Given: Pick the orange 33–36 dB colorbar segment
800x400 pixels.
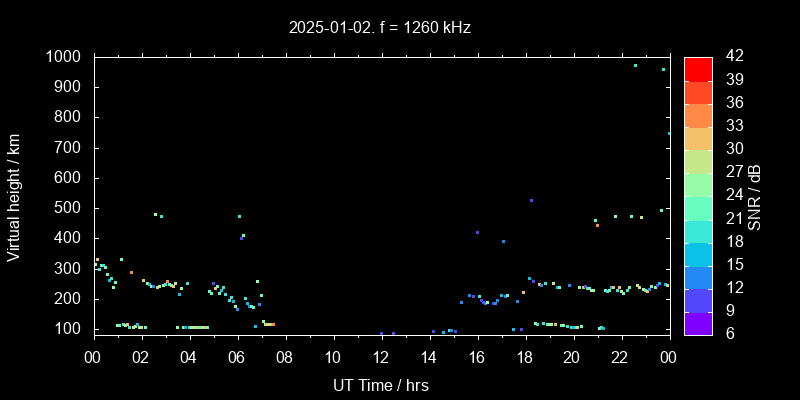Looking at the screenshot, I should (x=698, y=114).
